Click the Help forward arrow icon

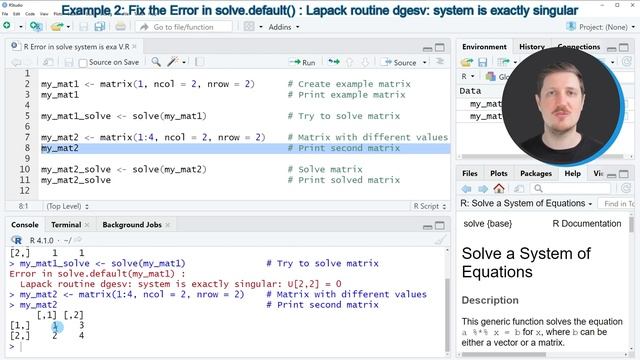point(483,189)
